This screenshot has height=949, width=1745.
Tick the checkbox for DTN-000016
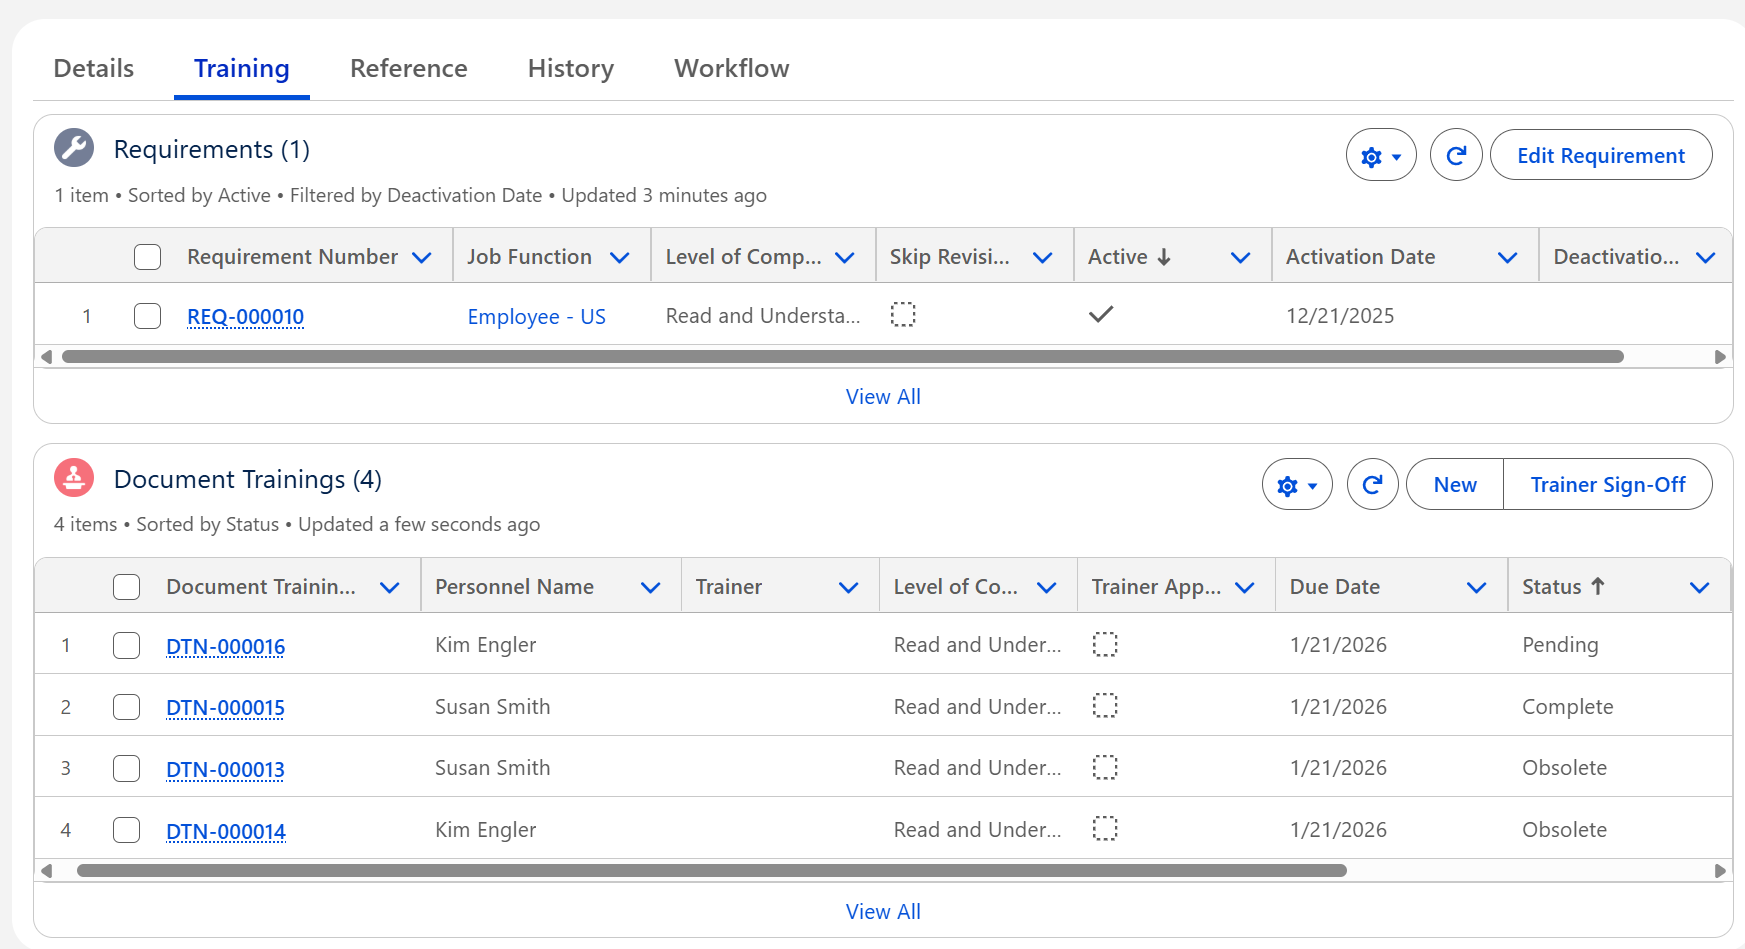pyautogui.click(x=127, y=646)
